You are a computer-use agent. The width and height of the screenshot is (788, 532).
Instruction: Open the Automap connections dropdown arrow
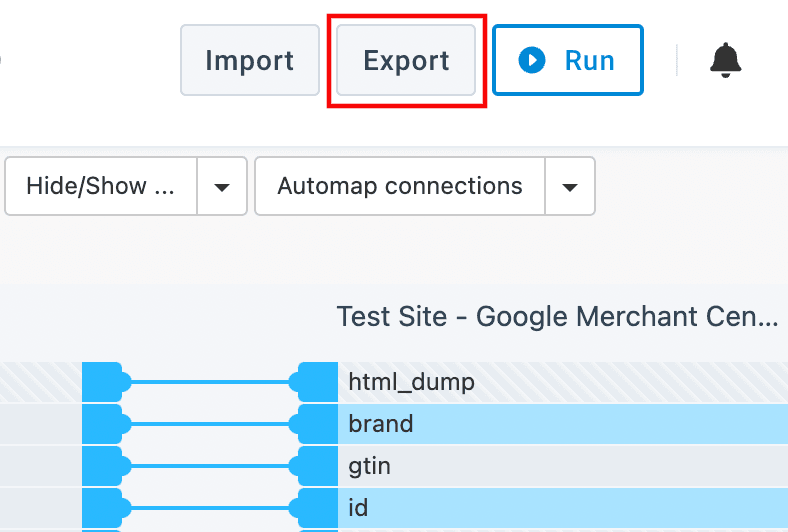[x=570, y=186]
